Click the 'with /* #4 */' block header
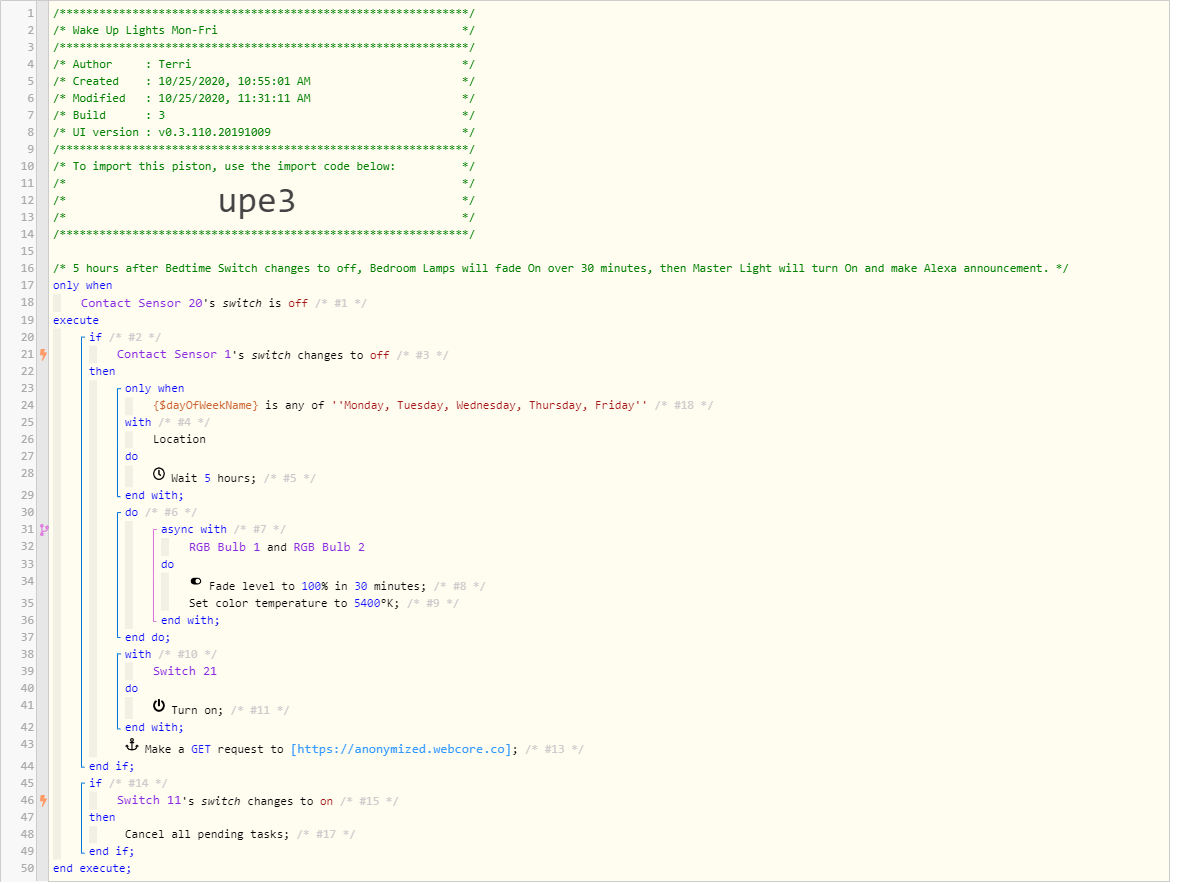 (168, 422)
